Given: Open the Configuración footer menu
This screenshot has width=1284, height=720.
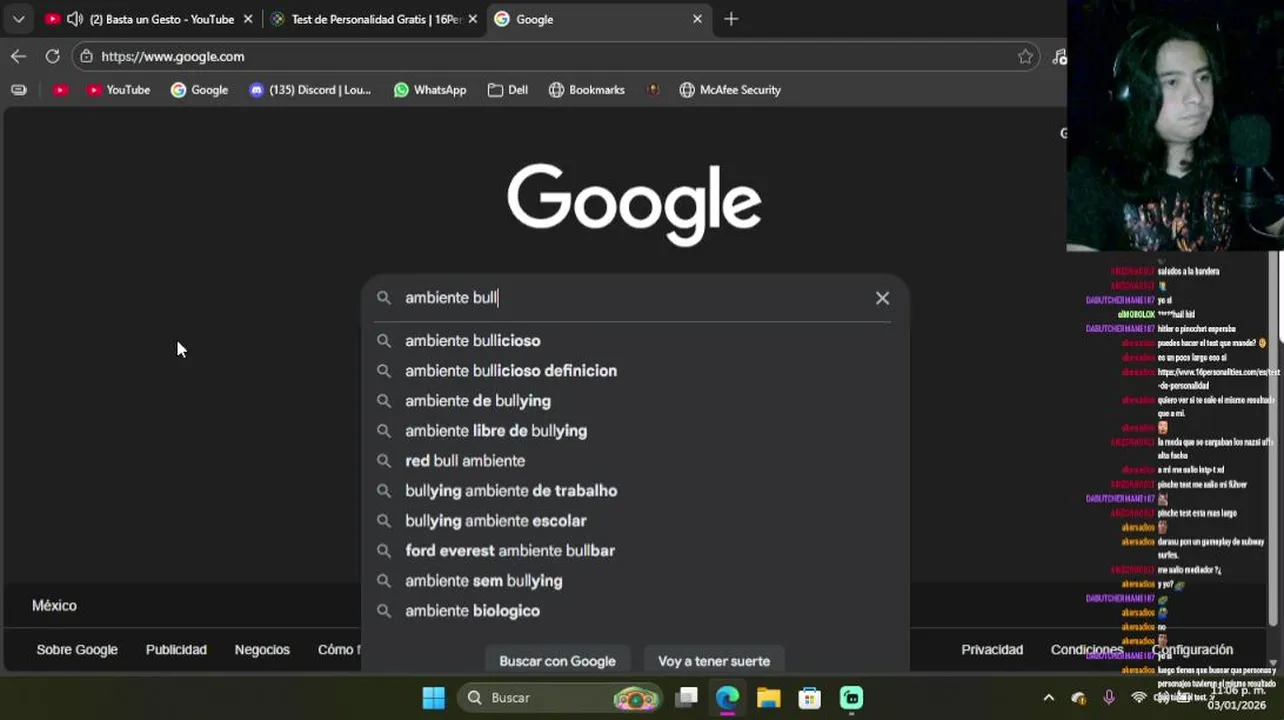Looking at the screenshot, I should tap(1192, 650).
